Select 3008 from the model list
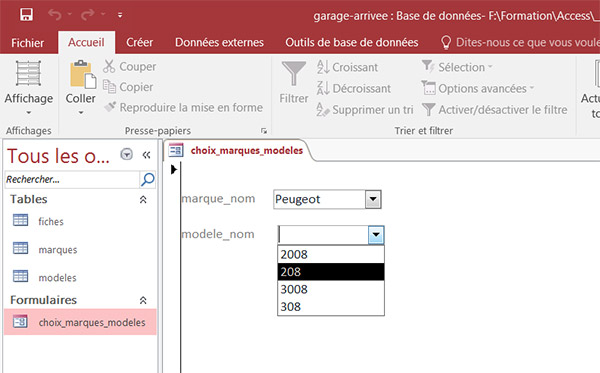The height and width of the screenshot is (373, 600). [x=331, y=289]
